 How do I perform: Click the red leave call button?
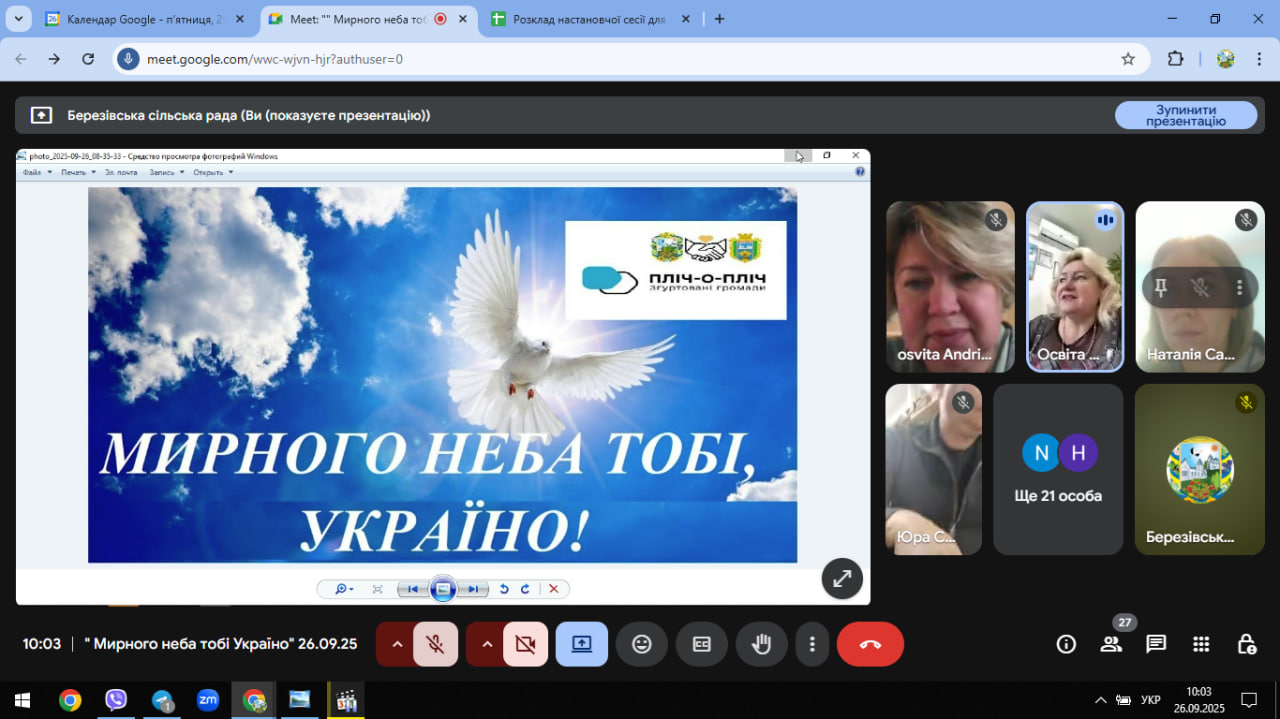[x=870, y=644]
